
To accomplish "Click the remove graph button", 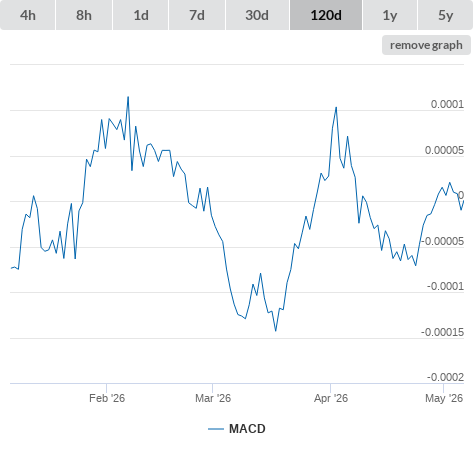I will (426, 45).
